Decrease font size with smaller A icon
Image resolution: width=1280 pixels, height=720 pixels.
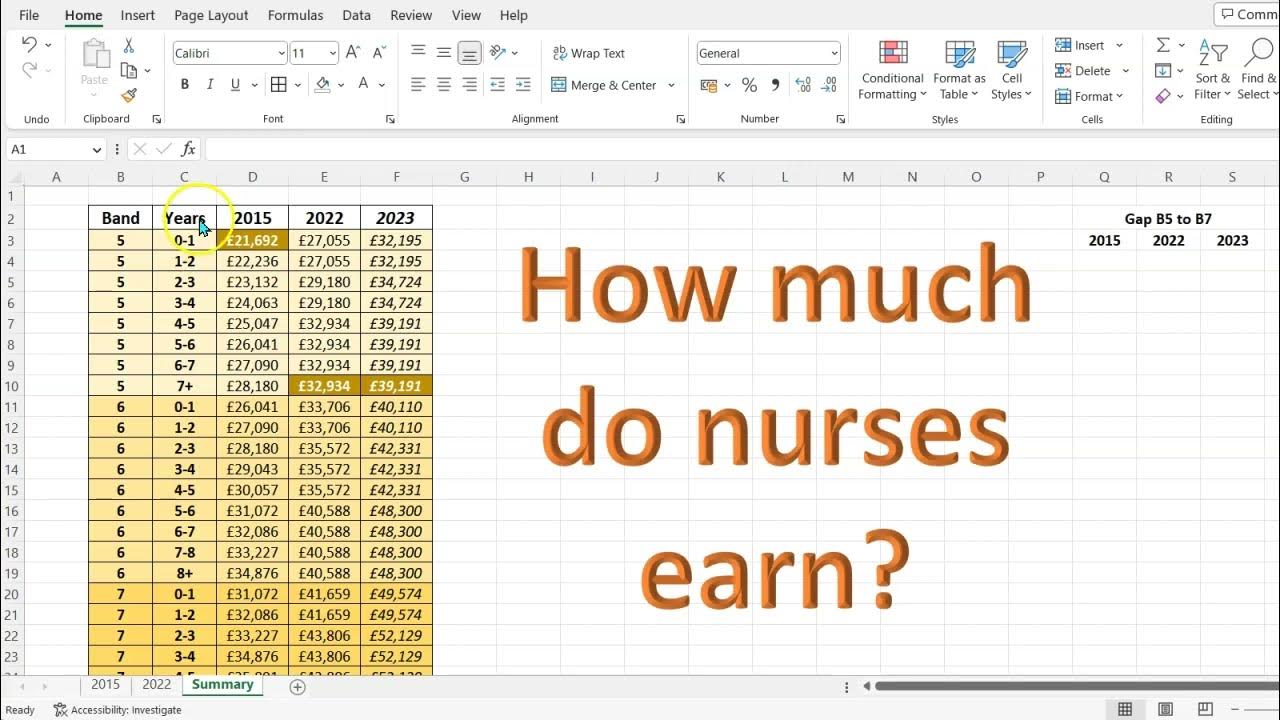point(379,53)
